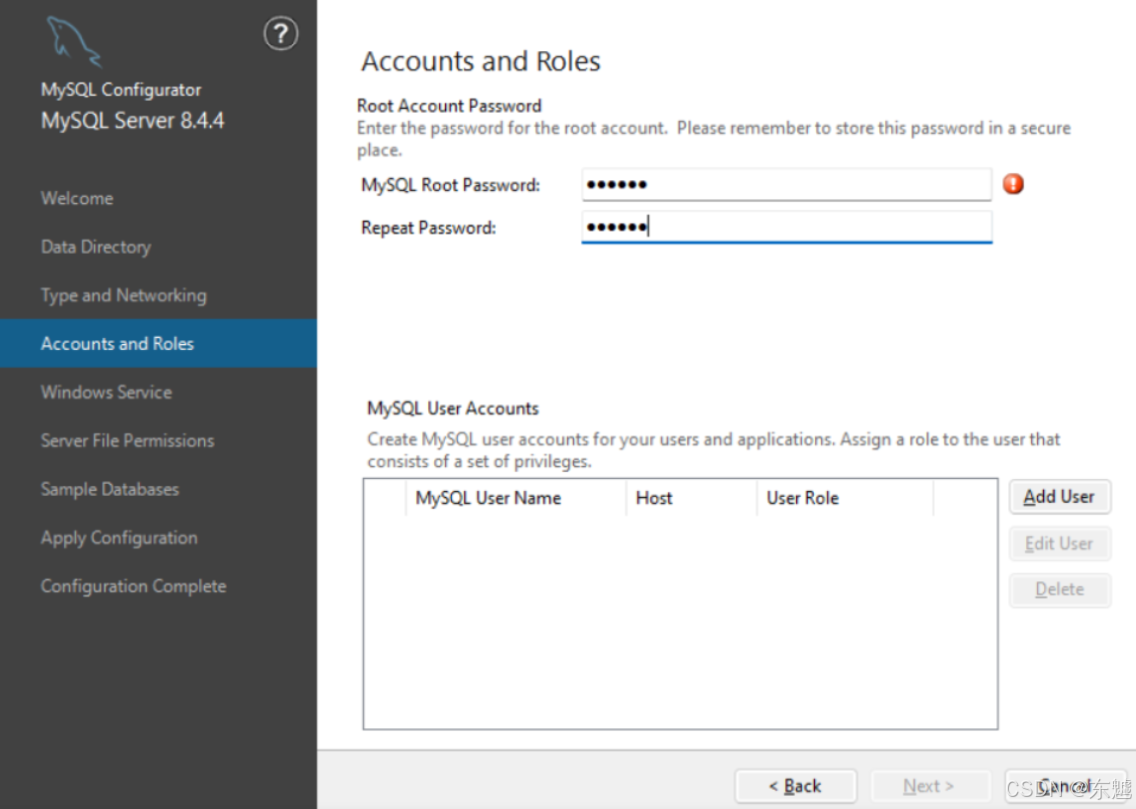Select Type and Networking step
The width and height of the screenshot is (1136, 809).
click(124, 295)
